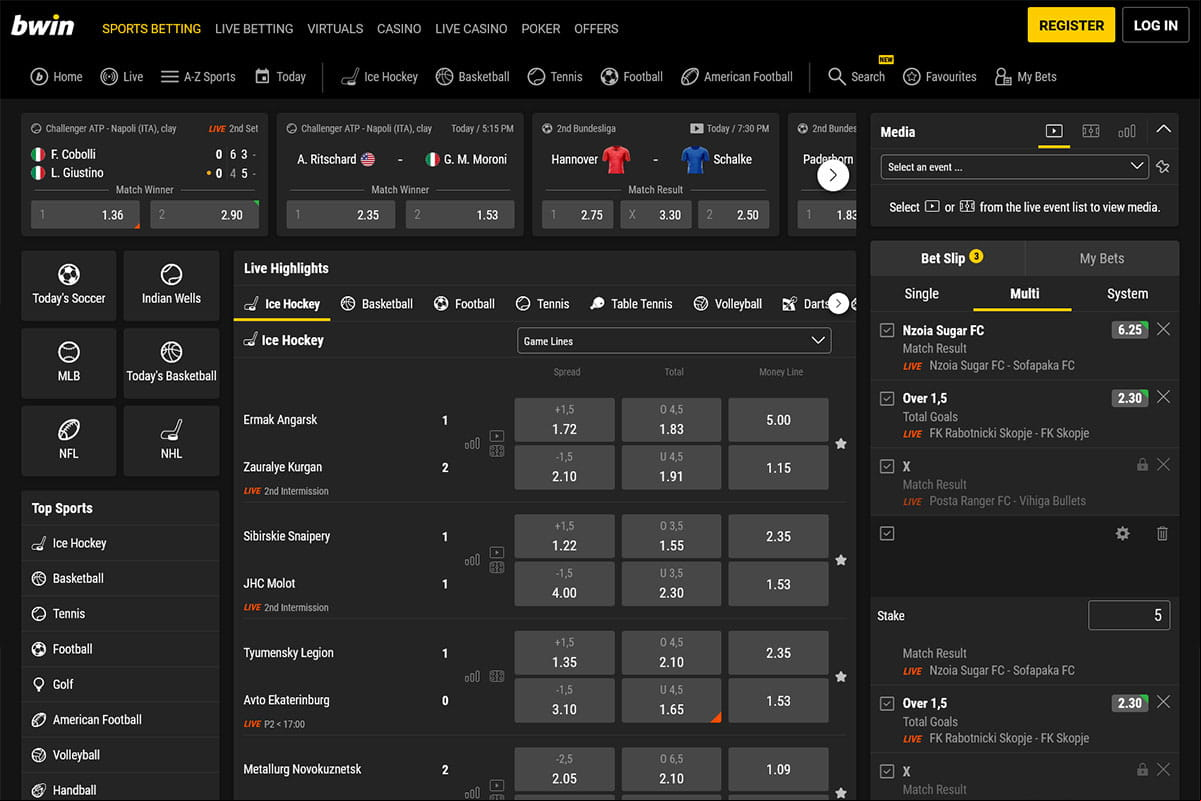
Task: Open the Today's Soccer quick link tile
Action: point(69,285)
